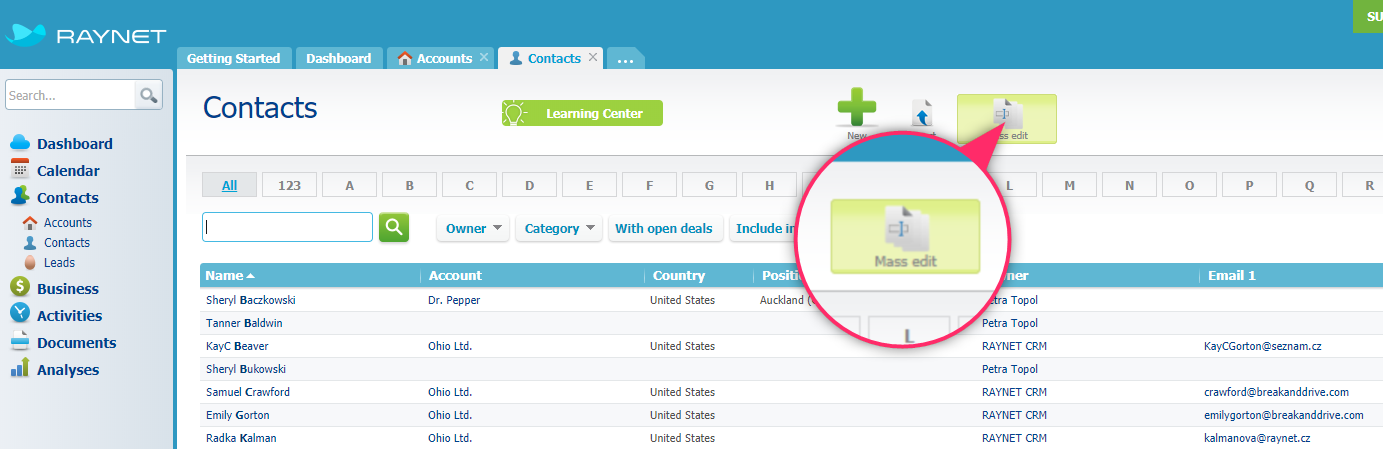Click the Analyses chart icon in sidebar
The width and height of the screenshot is (1383, 449).
(20, 368)
